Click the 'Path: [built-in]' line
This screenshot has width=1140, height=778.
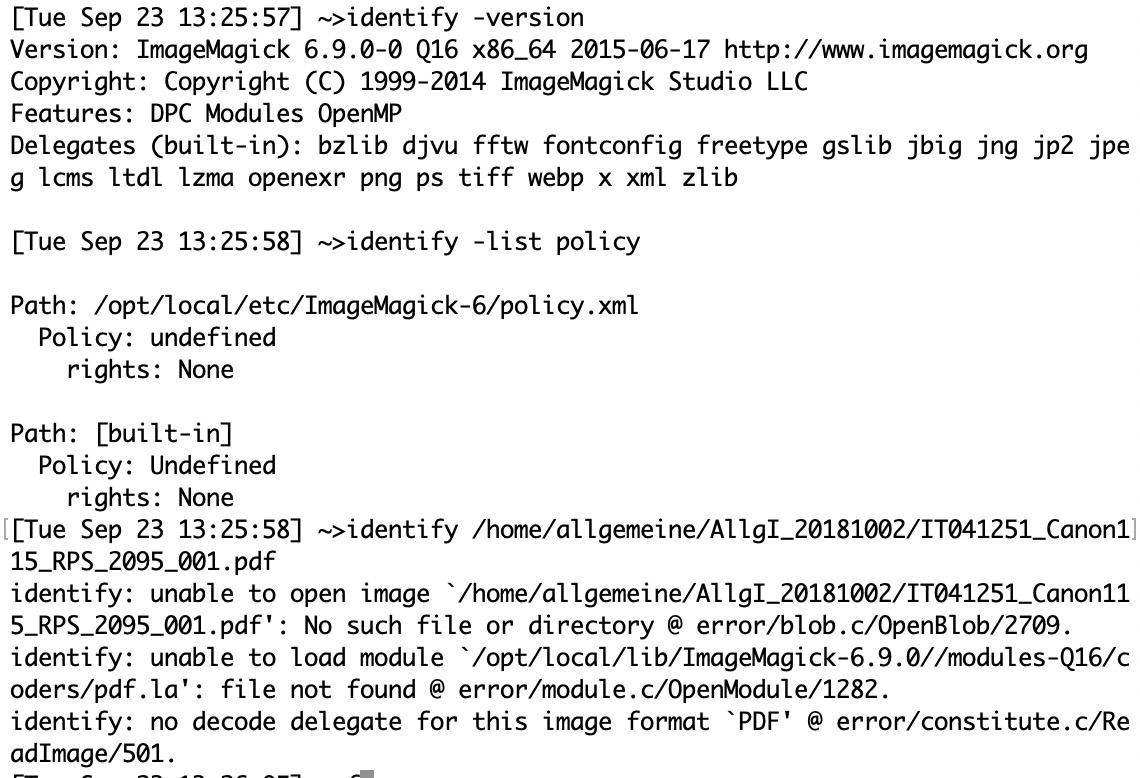click(x=121, y=433)
